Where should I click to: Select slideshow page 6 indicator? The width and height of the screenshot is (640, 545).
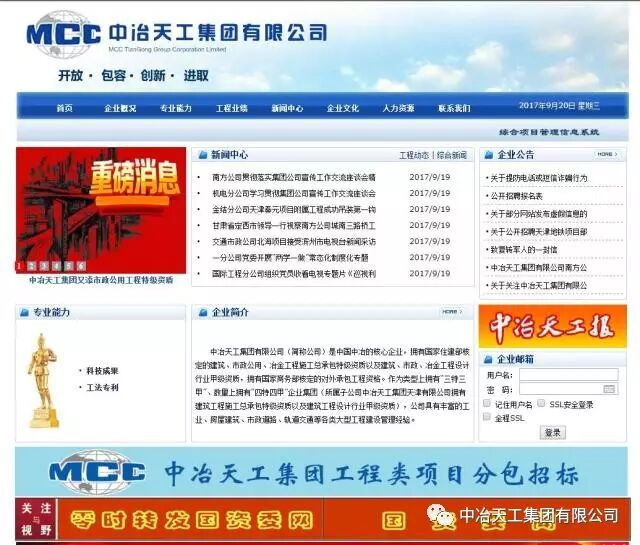tap(81, 266)
